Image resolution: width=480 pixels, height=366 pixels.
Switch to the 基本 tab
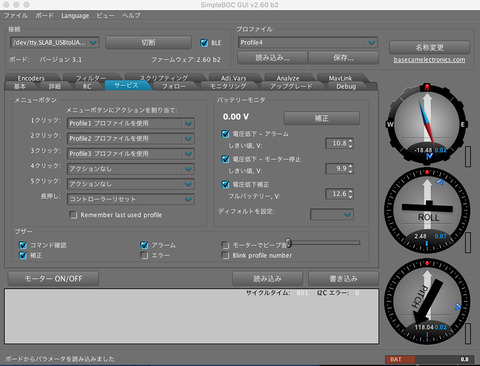click(x=20, y=86)
